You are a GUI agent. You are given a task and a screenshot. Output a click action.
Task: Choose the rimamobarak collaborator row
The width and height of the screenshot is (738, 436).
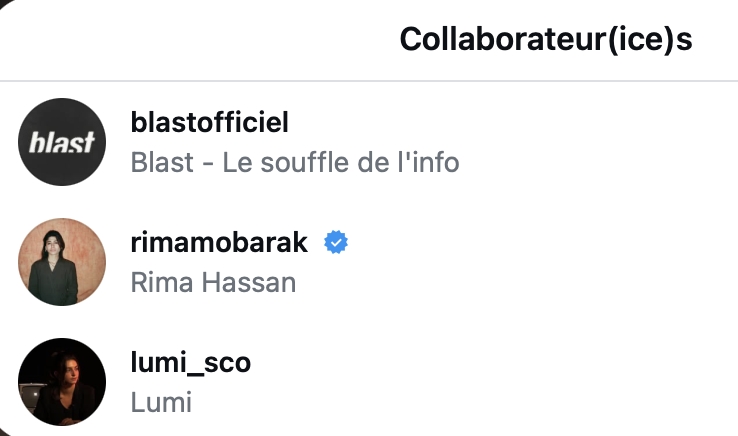coord(369,262)
